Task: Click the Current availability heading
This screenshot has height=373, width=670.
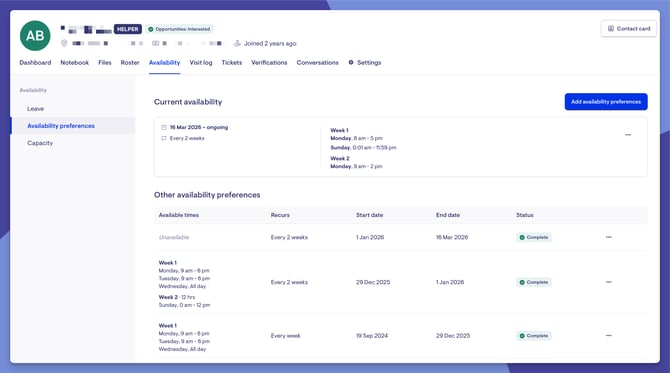Action: [188, 102]
